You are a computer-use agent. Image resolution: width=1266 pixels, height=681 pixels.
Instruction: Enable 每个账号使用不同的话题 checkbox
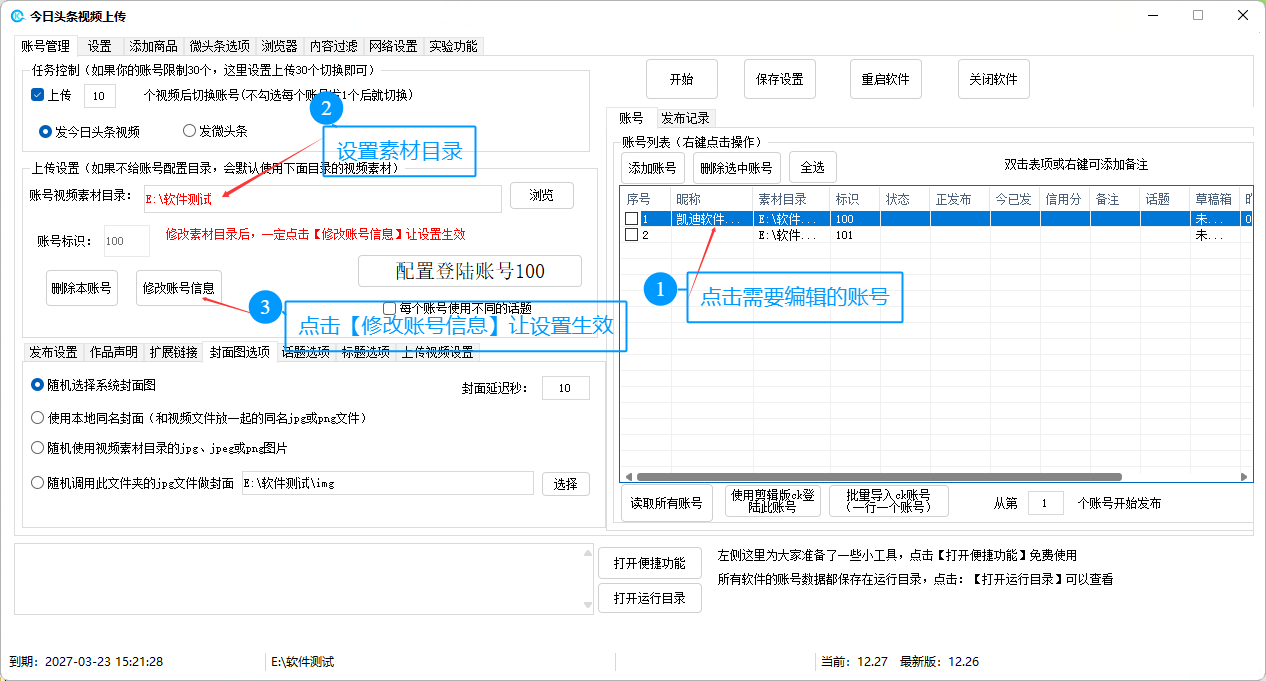point(390,308)
